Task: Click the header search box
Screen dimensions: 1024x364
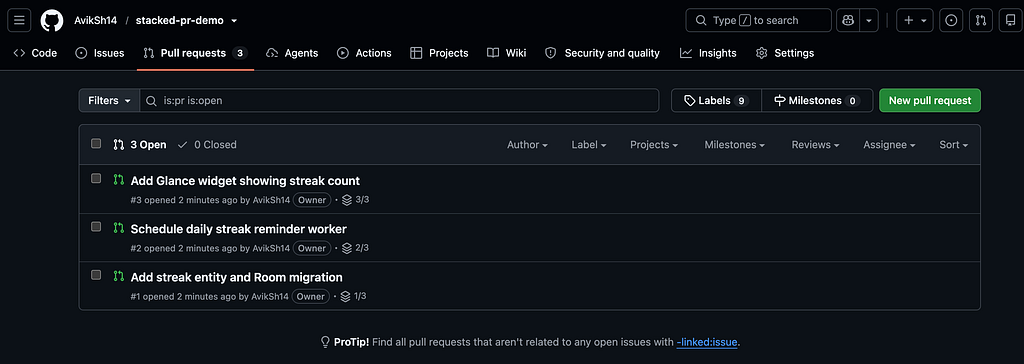Action: coord(758,20)
